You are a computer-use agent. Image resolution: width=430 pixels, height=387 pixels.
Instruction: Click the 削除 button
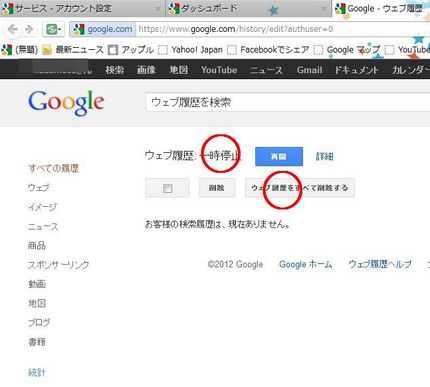217,188
